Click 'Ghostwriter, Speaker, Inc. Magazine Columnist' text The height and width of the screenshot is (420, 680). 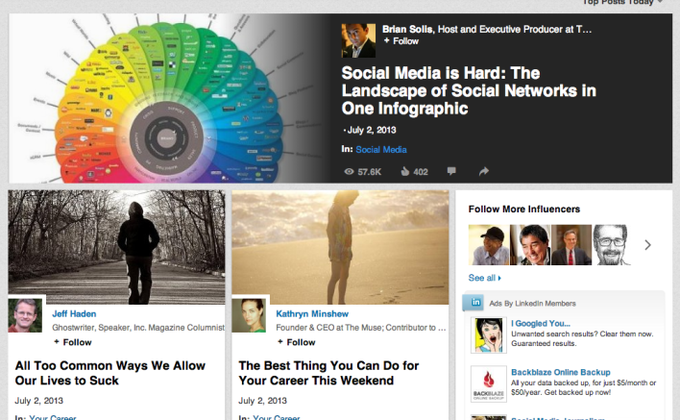point(138,328)
